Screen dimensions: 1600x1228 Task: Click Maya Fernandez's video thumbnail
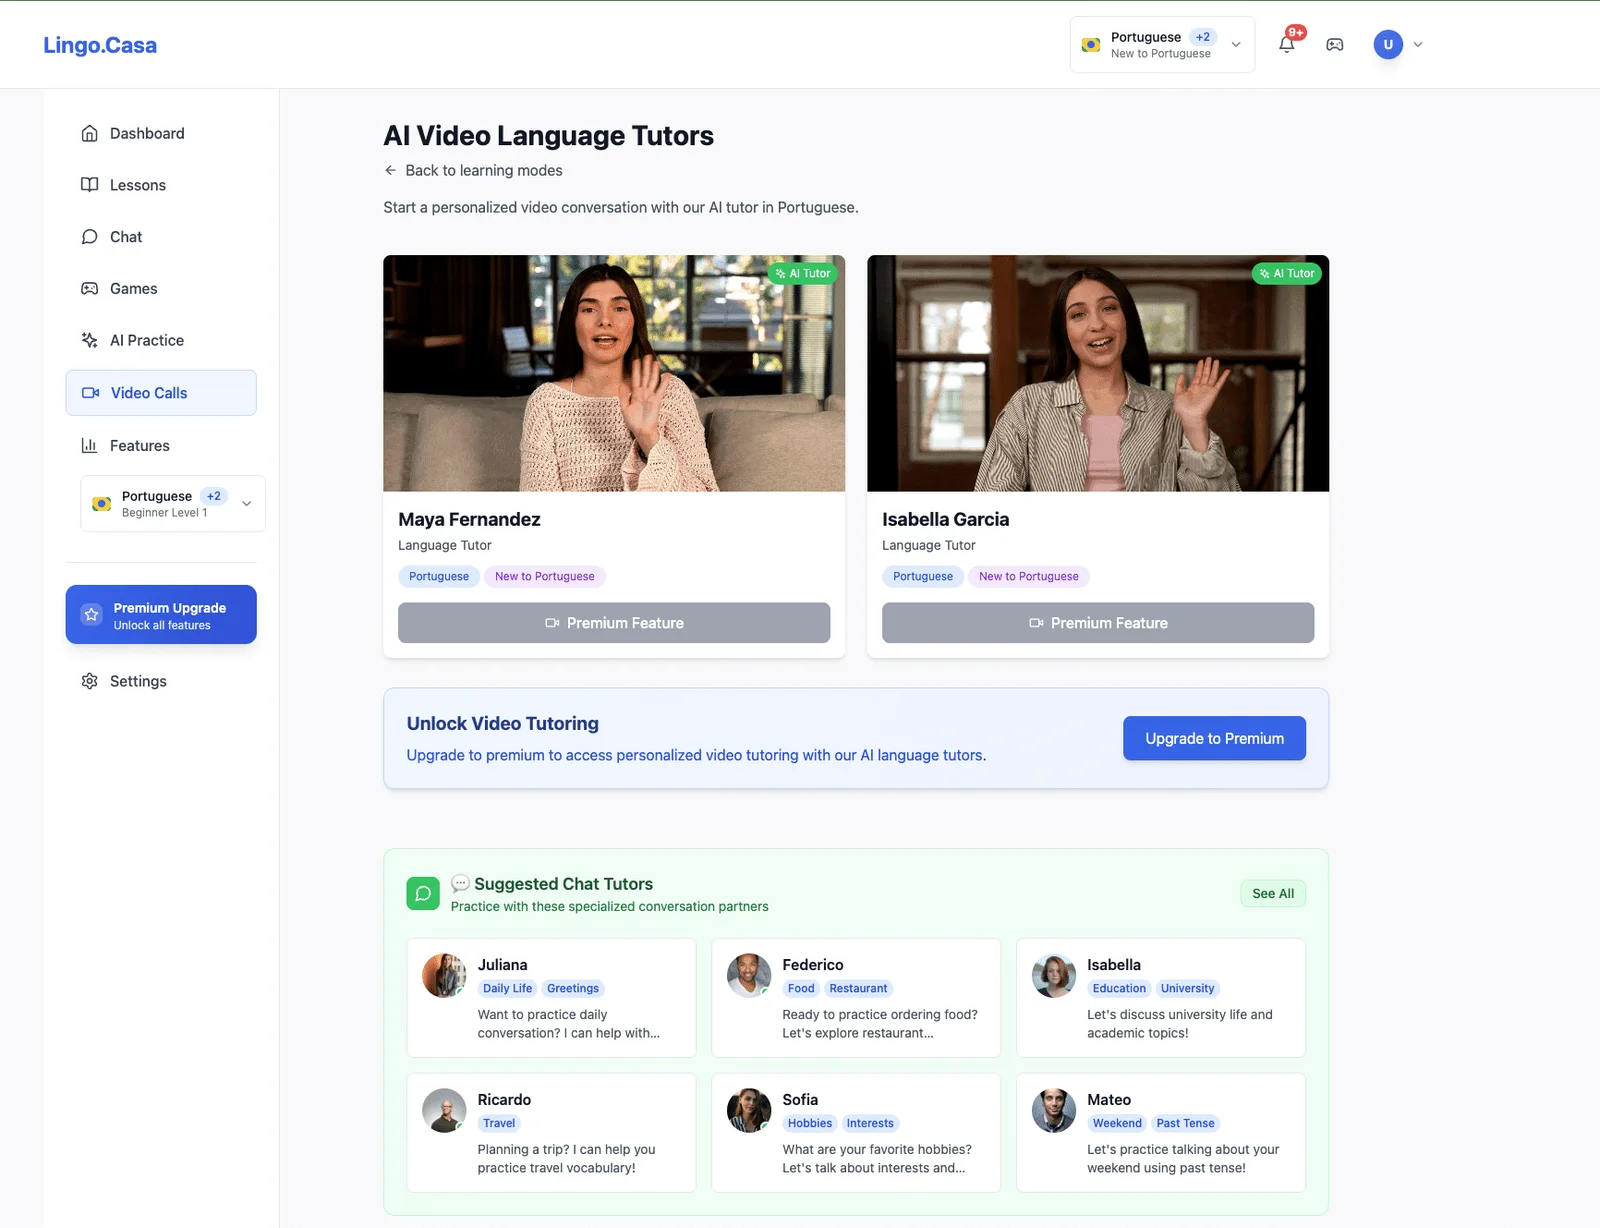[x=614, y=373]
